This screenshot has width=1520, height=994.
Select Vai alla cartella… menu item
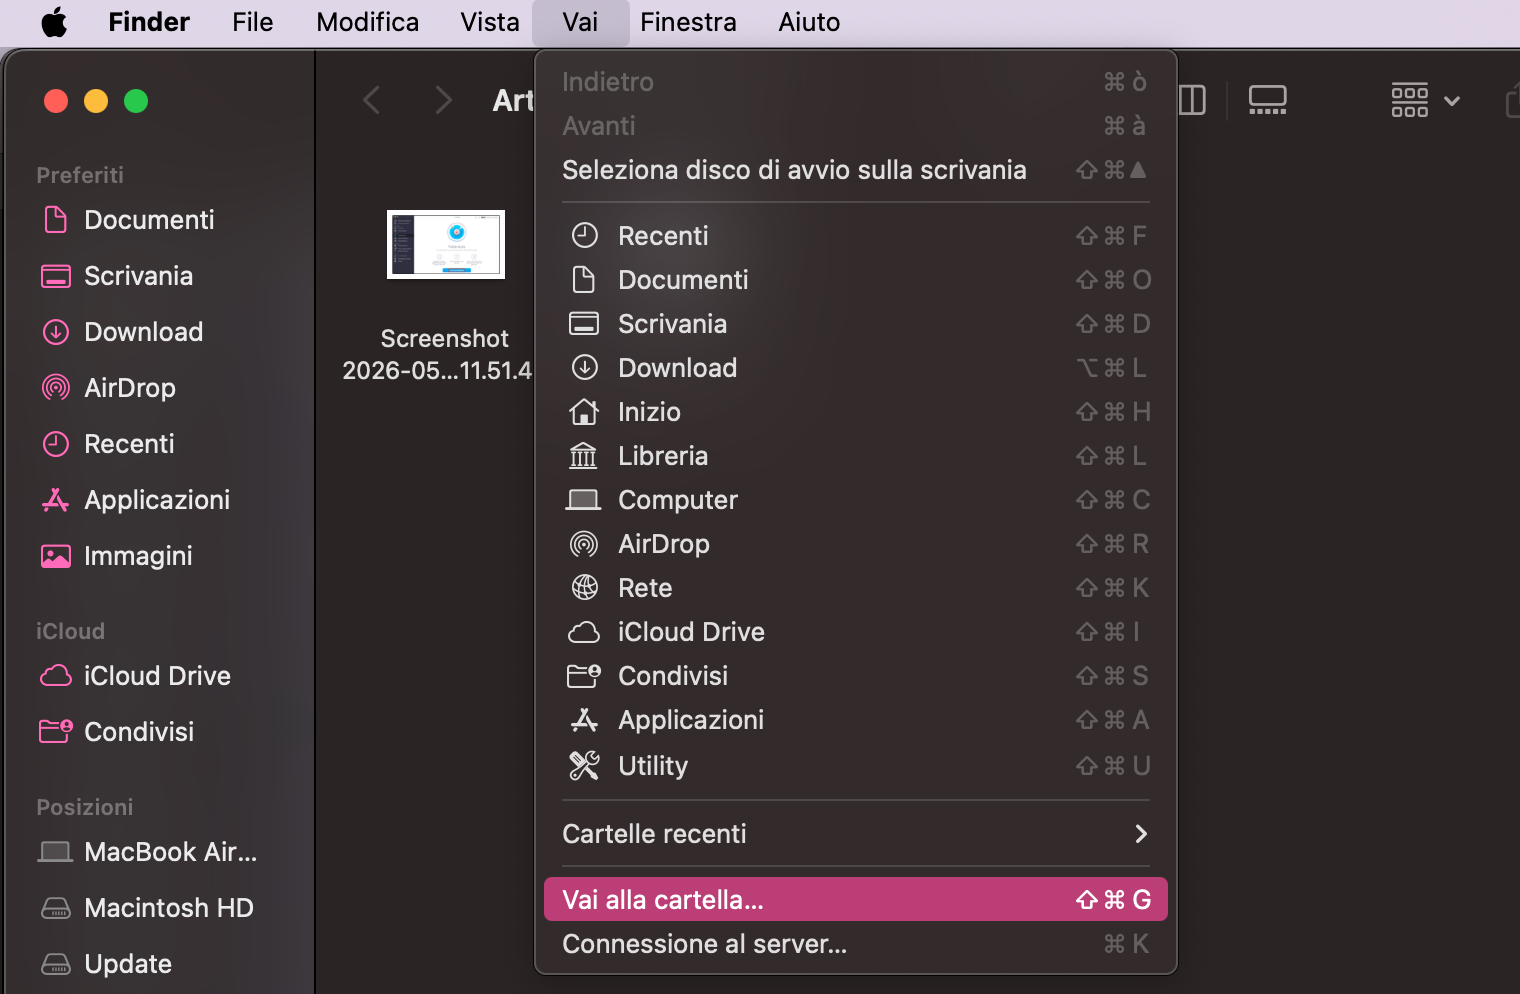856,900
